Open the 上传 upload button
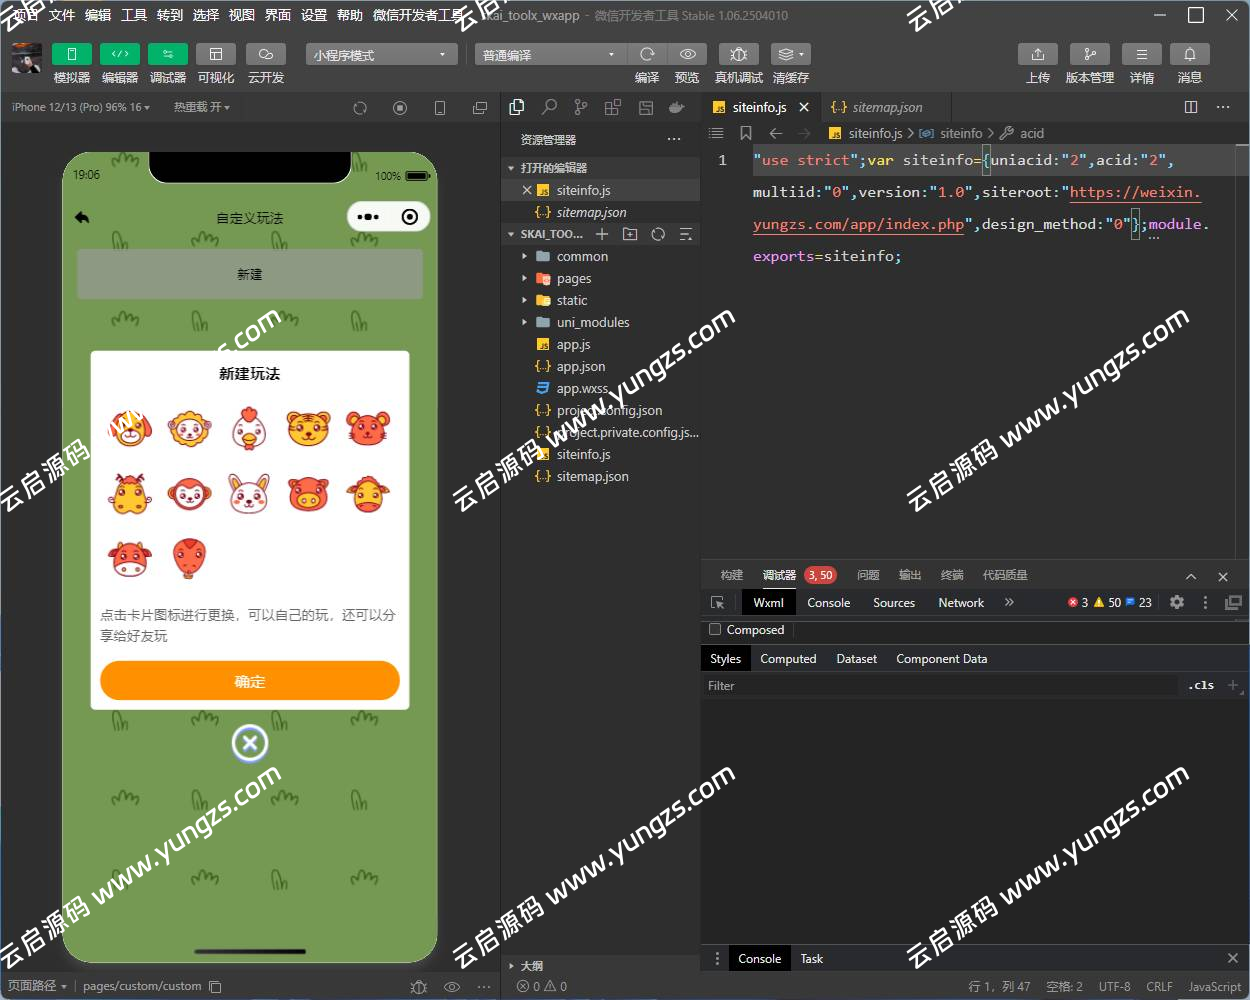 click(1037, 54)
